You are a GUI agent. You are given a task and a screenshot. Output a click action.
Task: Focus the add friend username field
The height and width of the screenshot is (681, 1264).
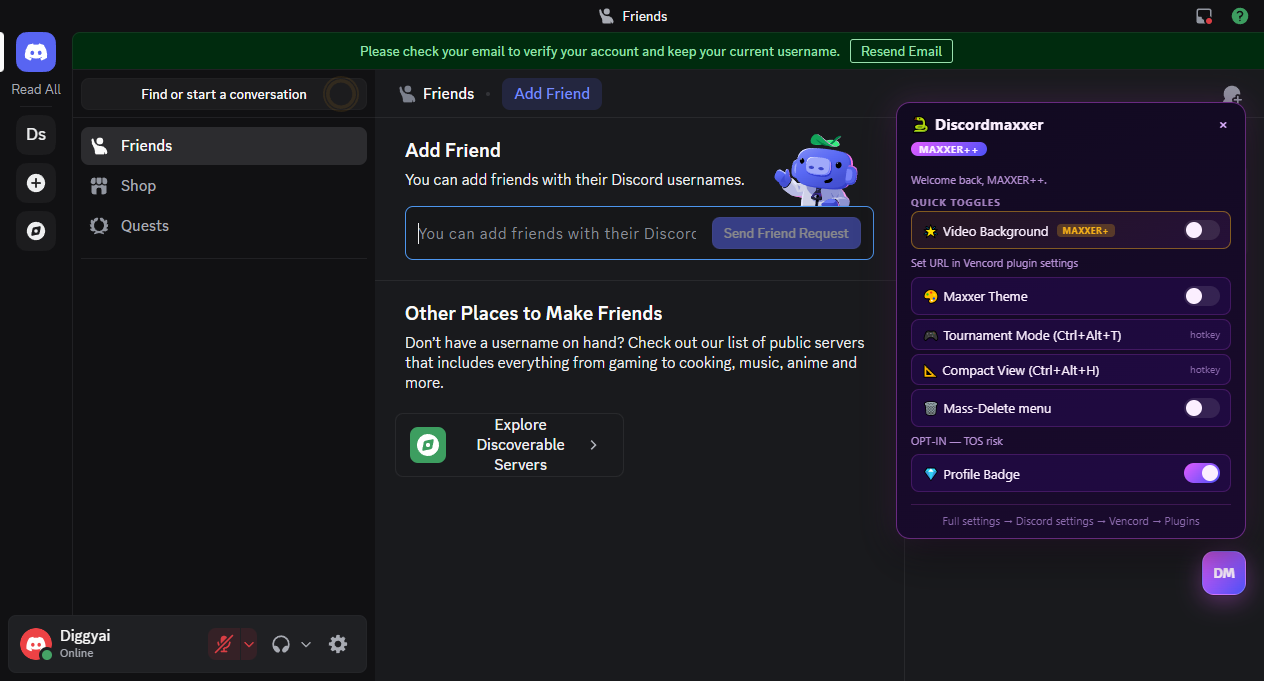558,233
